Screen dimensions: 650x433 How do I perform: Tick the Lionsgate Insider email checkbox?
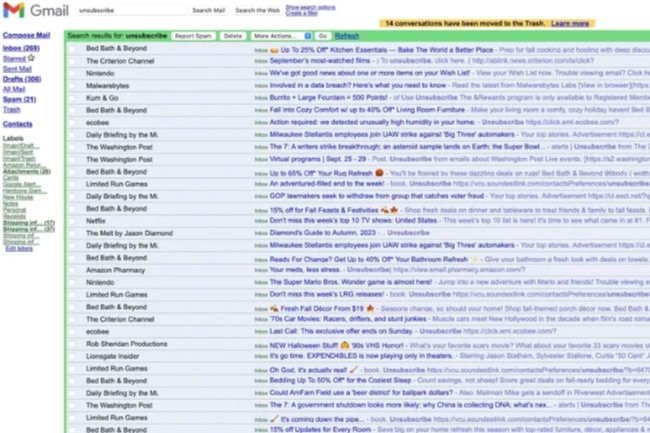pos(73,356)
